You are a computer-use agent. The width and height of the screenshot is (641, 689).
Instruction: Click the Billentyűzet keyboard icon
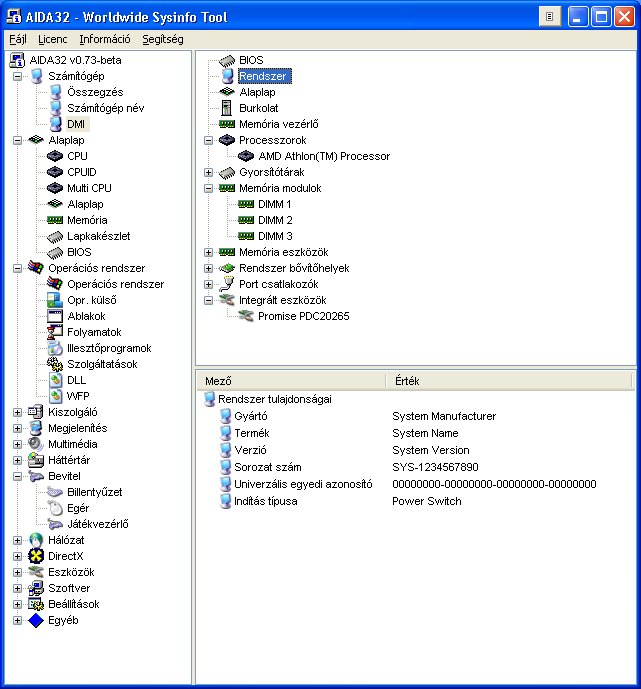click(x=55, y=492)
